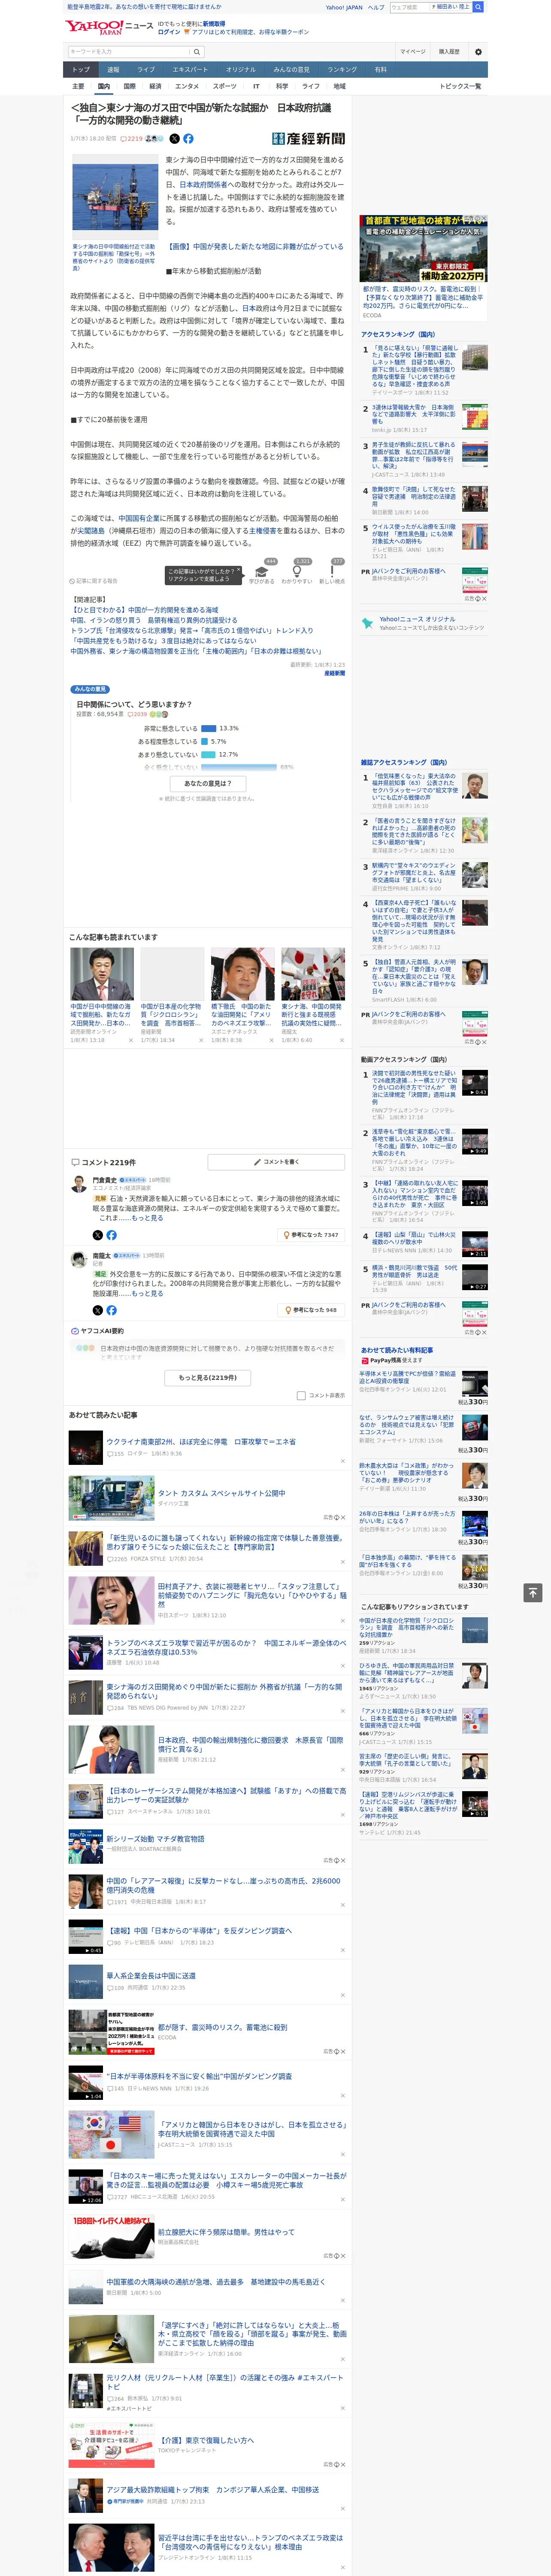Expand 南龍太's comment with もっと見る

tap(148, 1293)
